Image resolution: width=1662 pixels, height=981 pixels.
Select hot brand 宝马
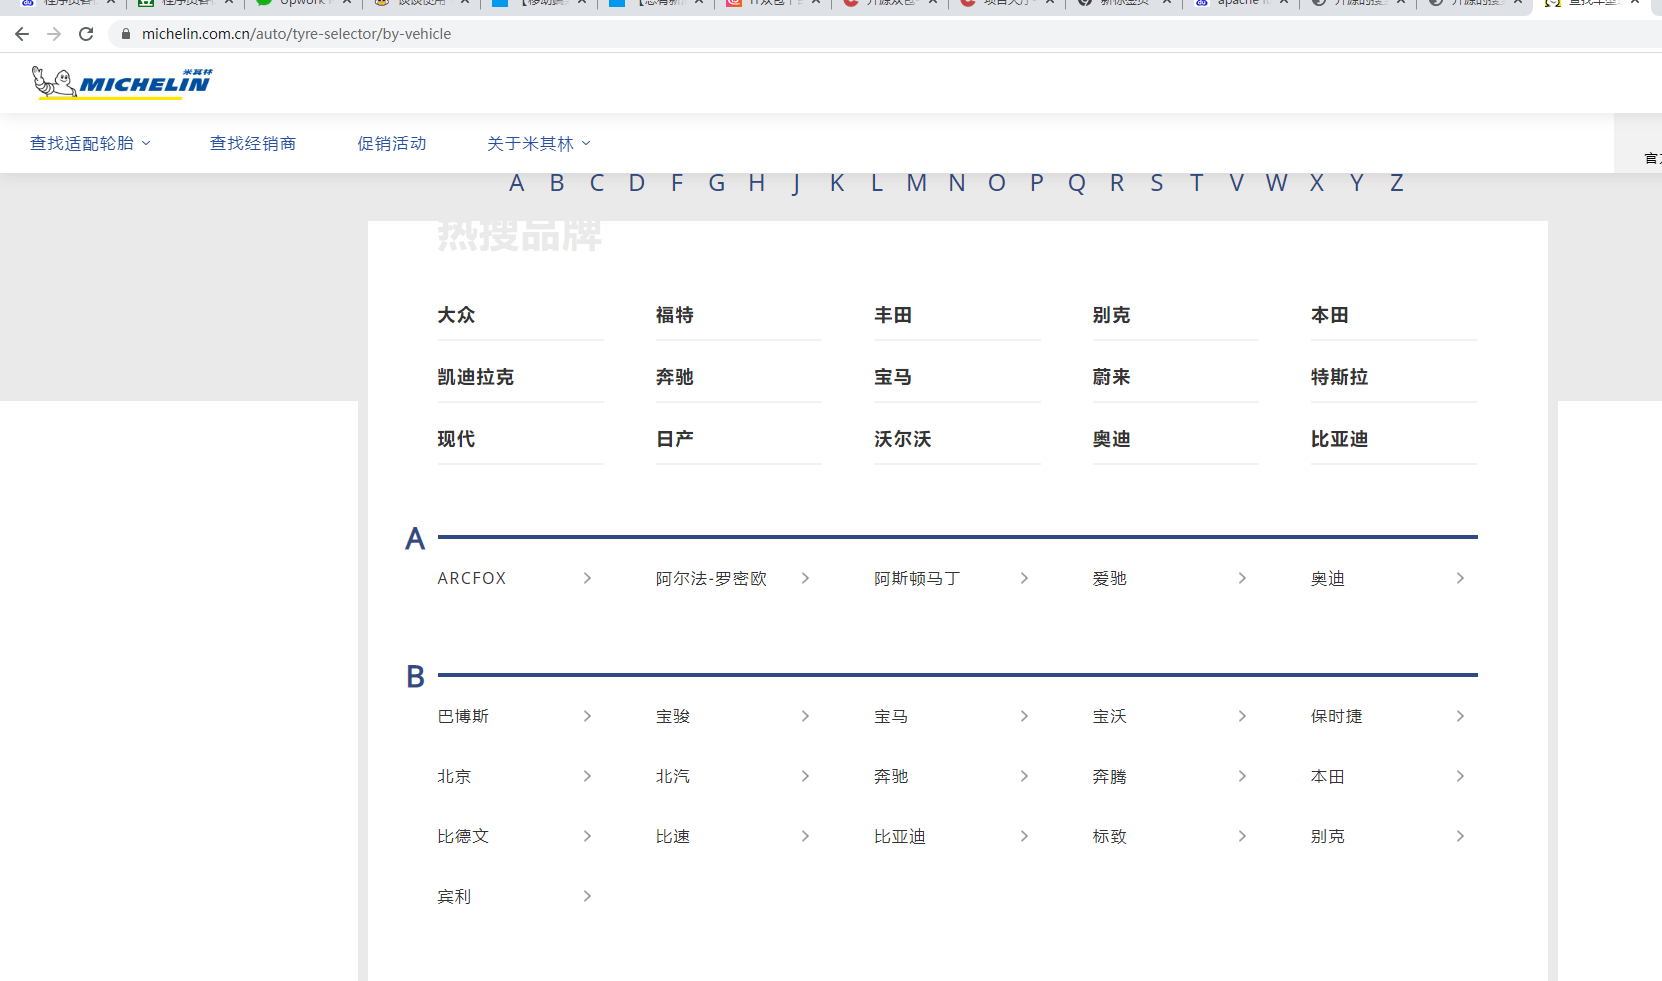(893, 377)
